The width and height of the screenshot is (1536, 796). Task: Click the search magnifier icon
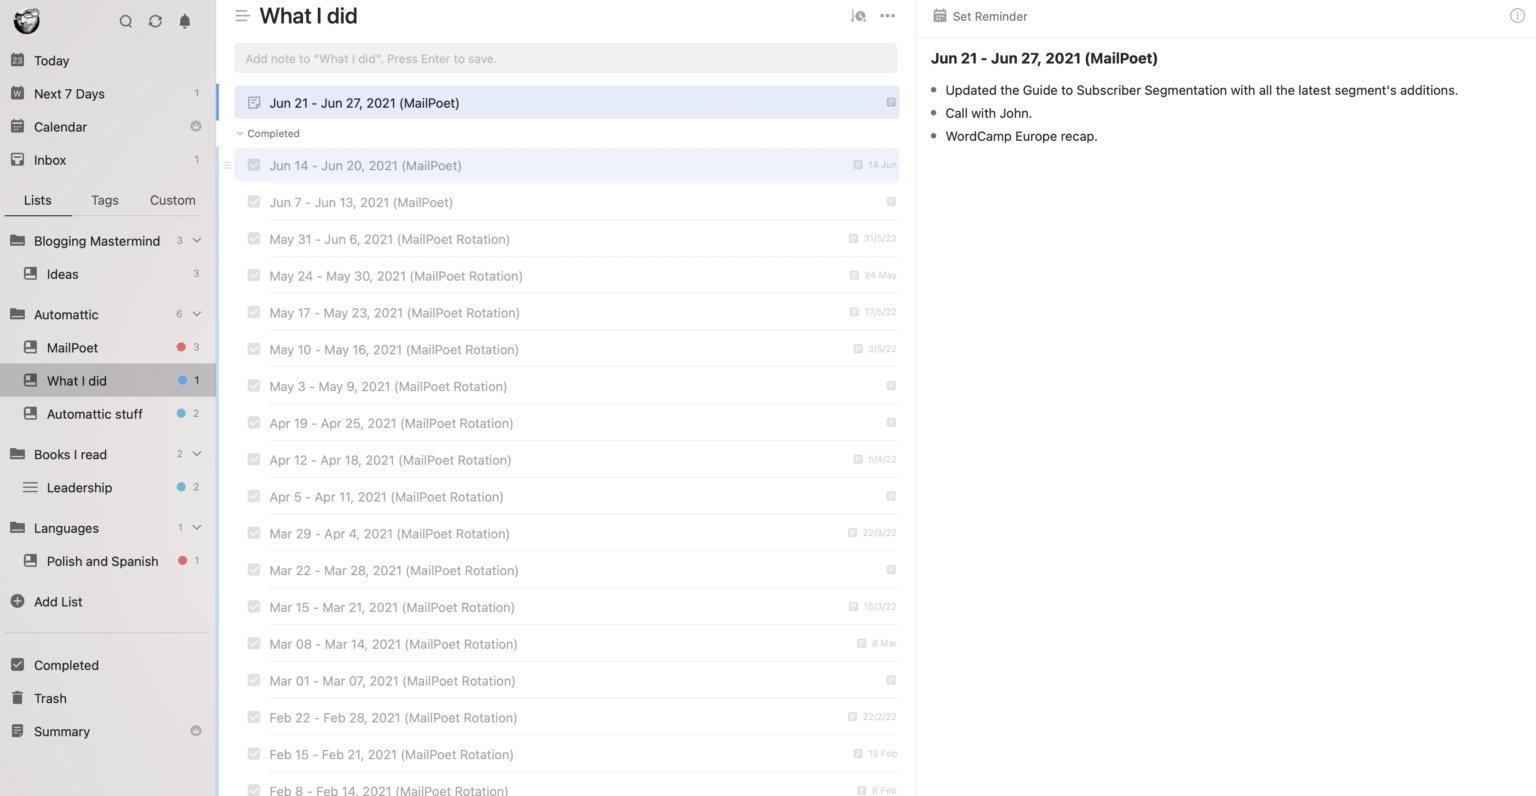pos(126,21)
